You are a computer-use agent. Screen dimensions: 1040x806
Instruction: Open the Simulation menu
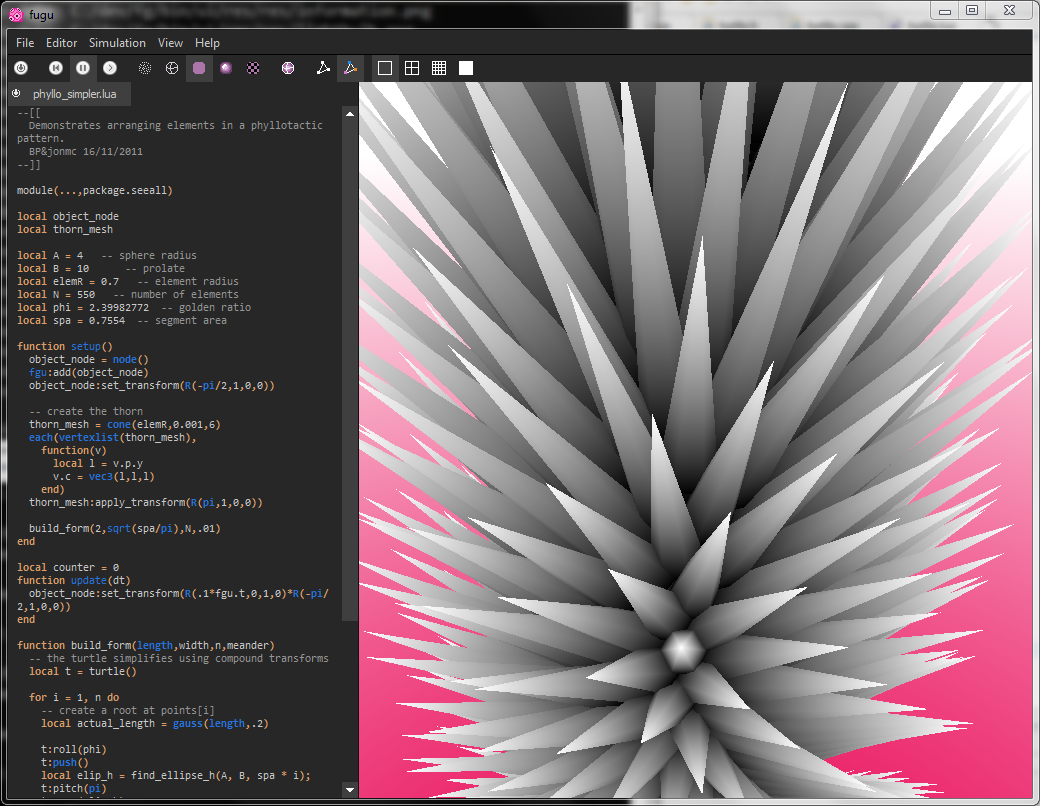[117, 43]
